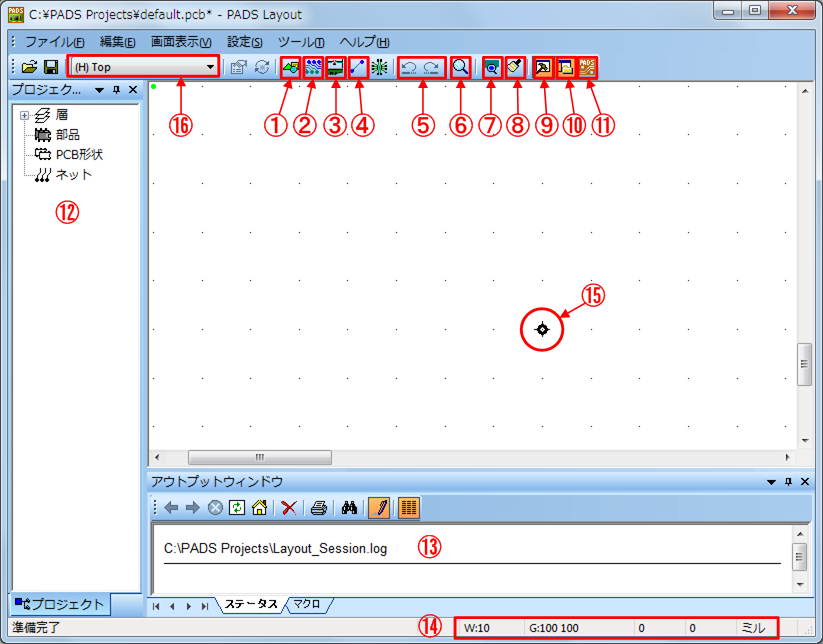Screen dimensions: 823x644
Task: Click the next-tab navigation arrow
Action: [x=188, y=606]
